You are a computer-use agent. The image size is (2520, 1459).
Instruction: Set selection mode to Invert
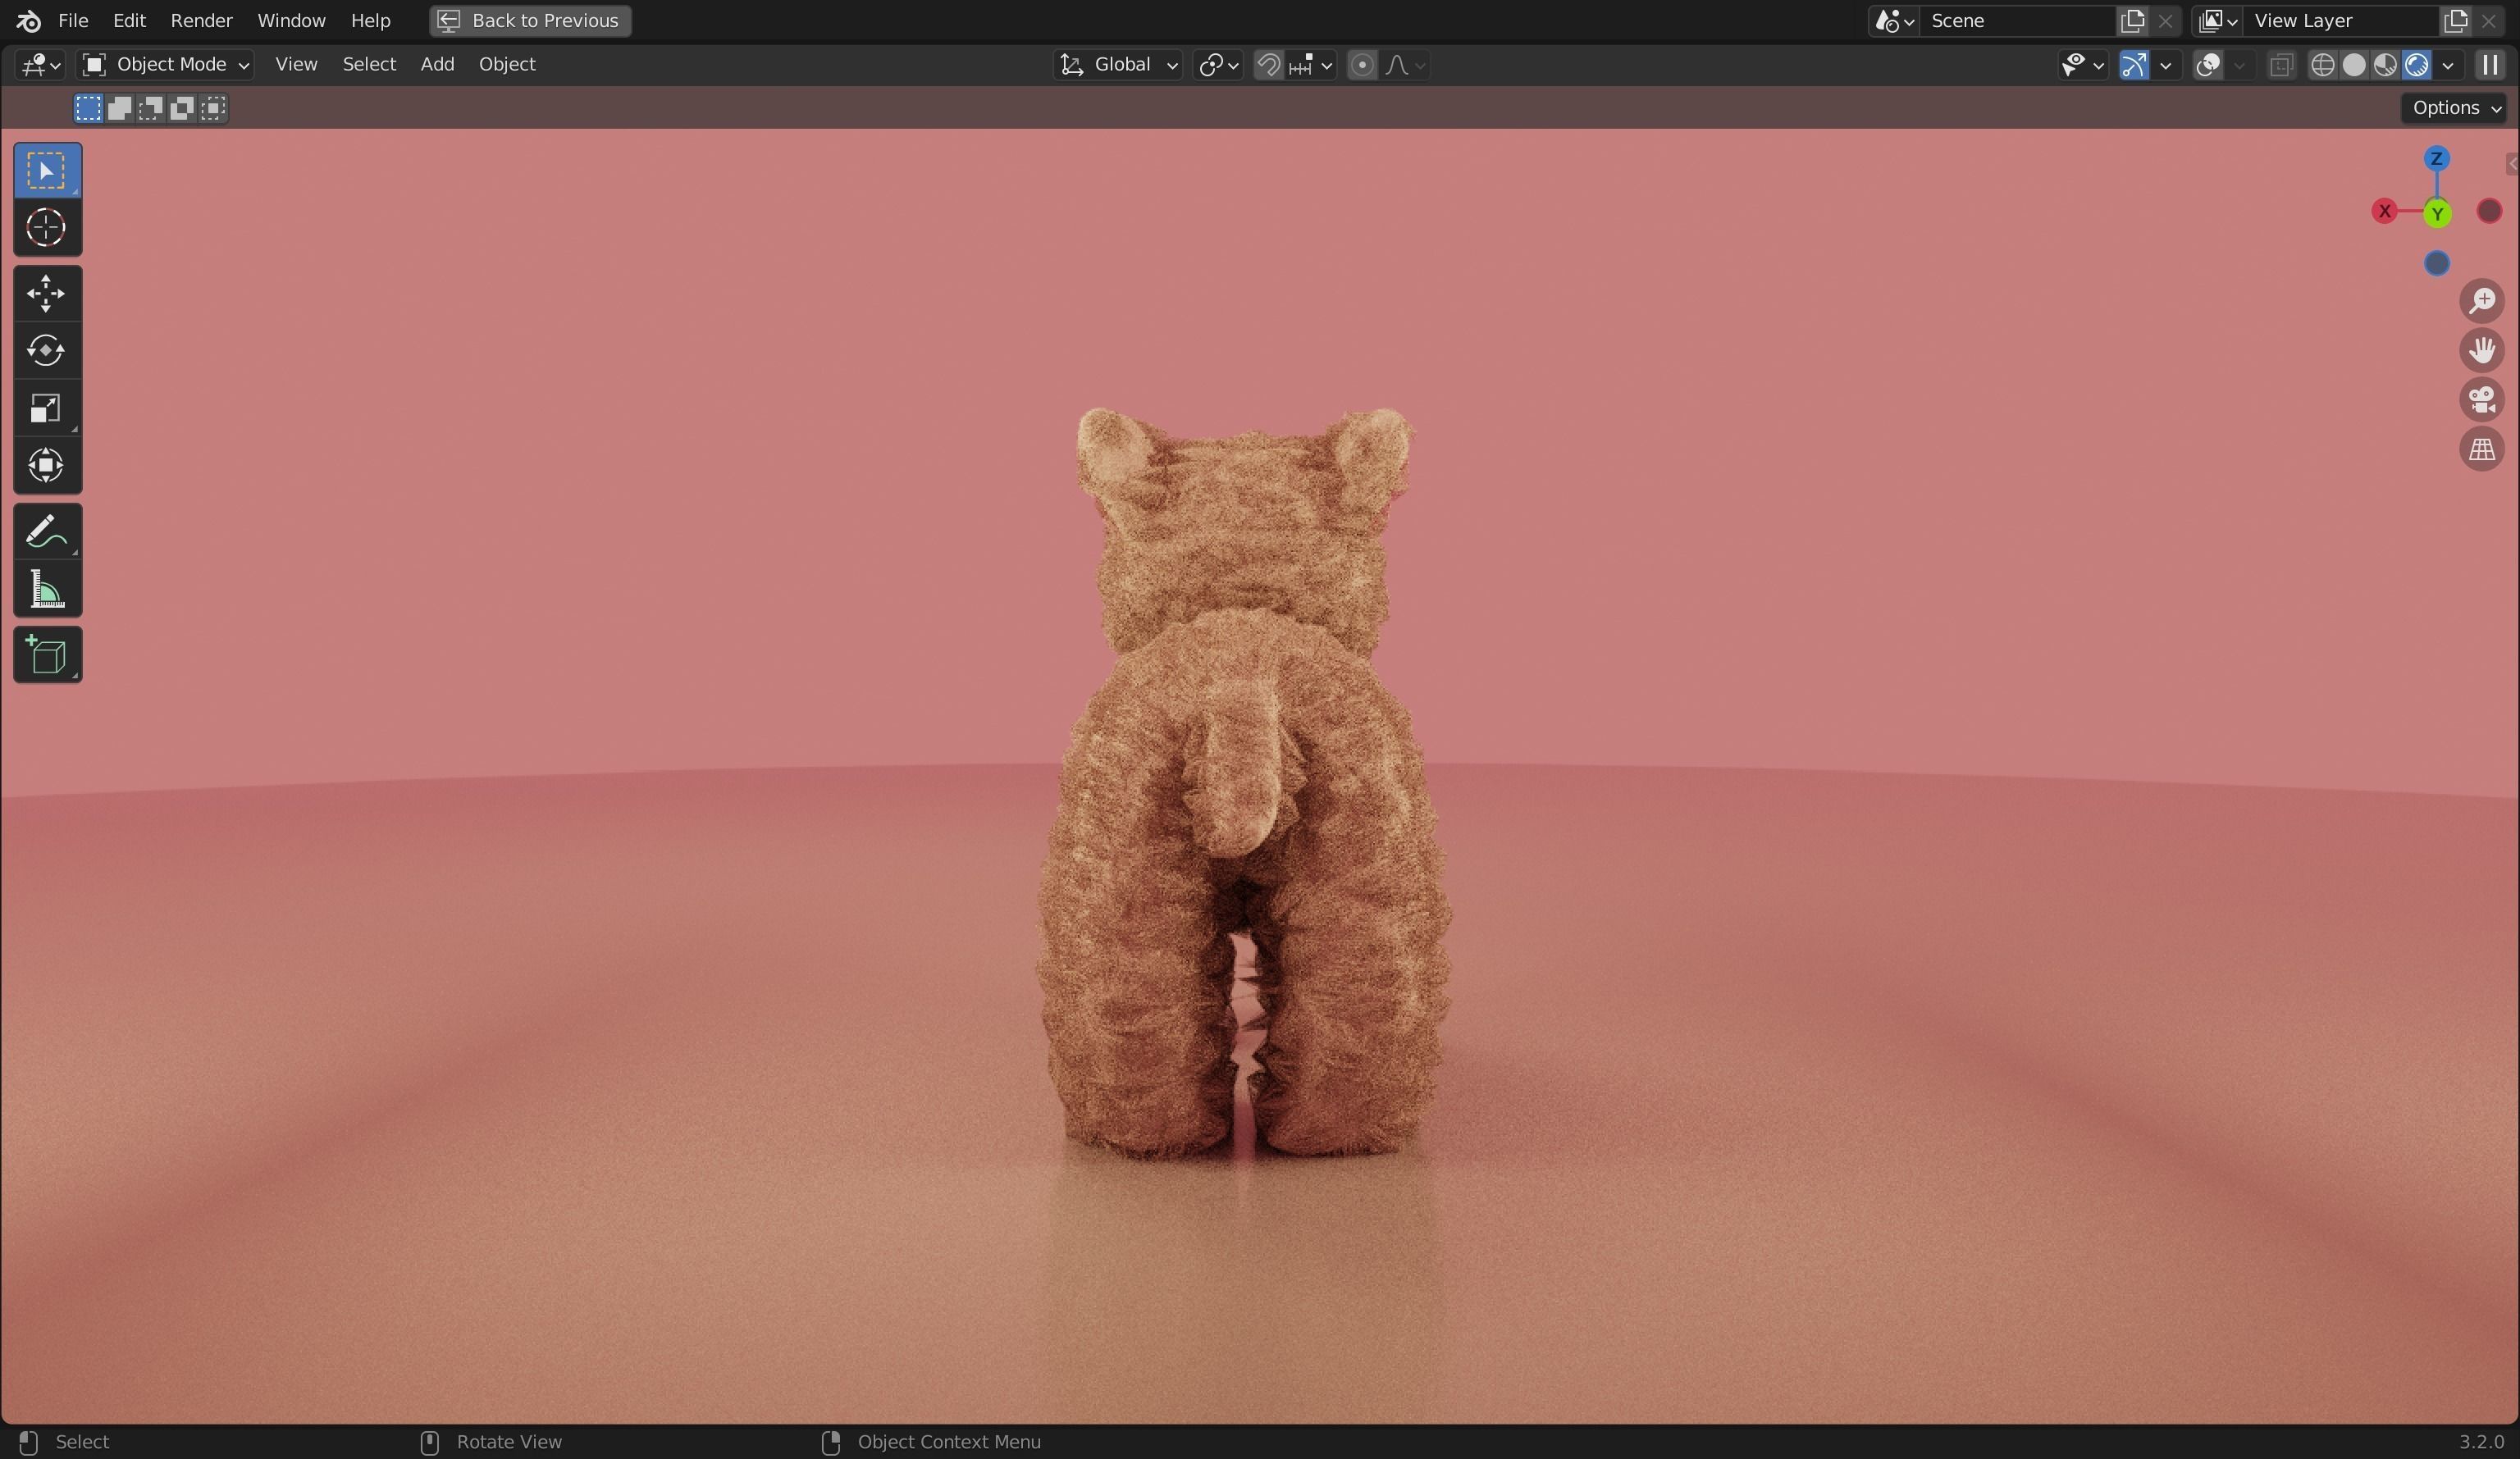pyautogui.click(x=181, y=108)
